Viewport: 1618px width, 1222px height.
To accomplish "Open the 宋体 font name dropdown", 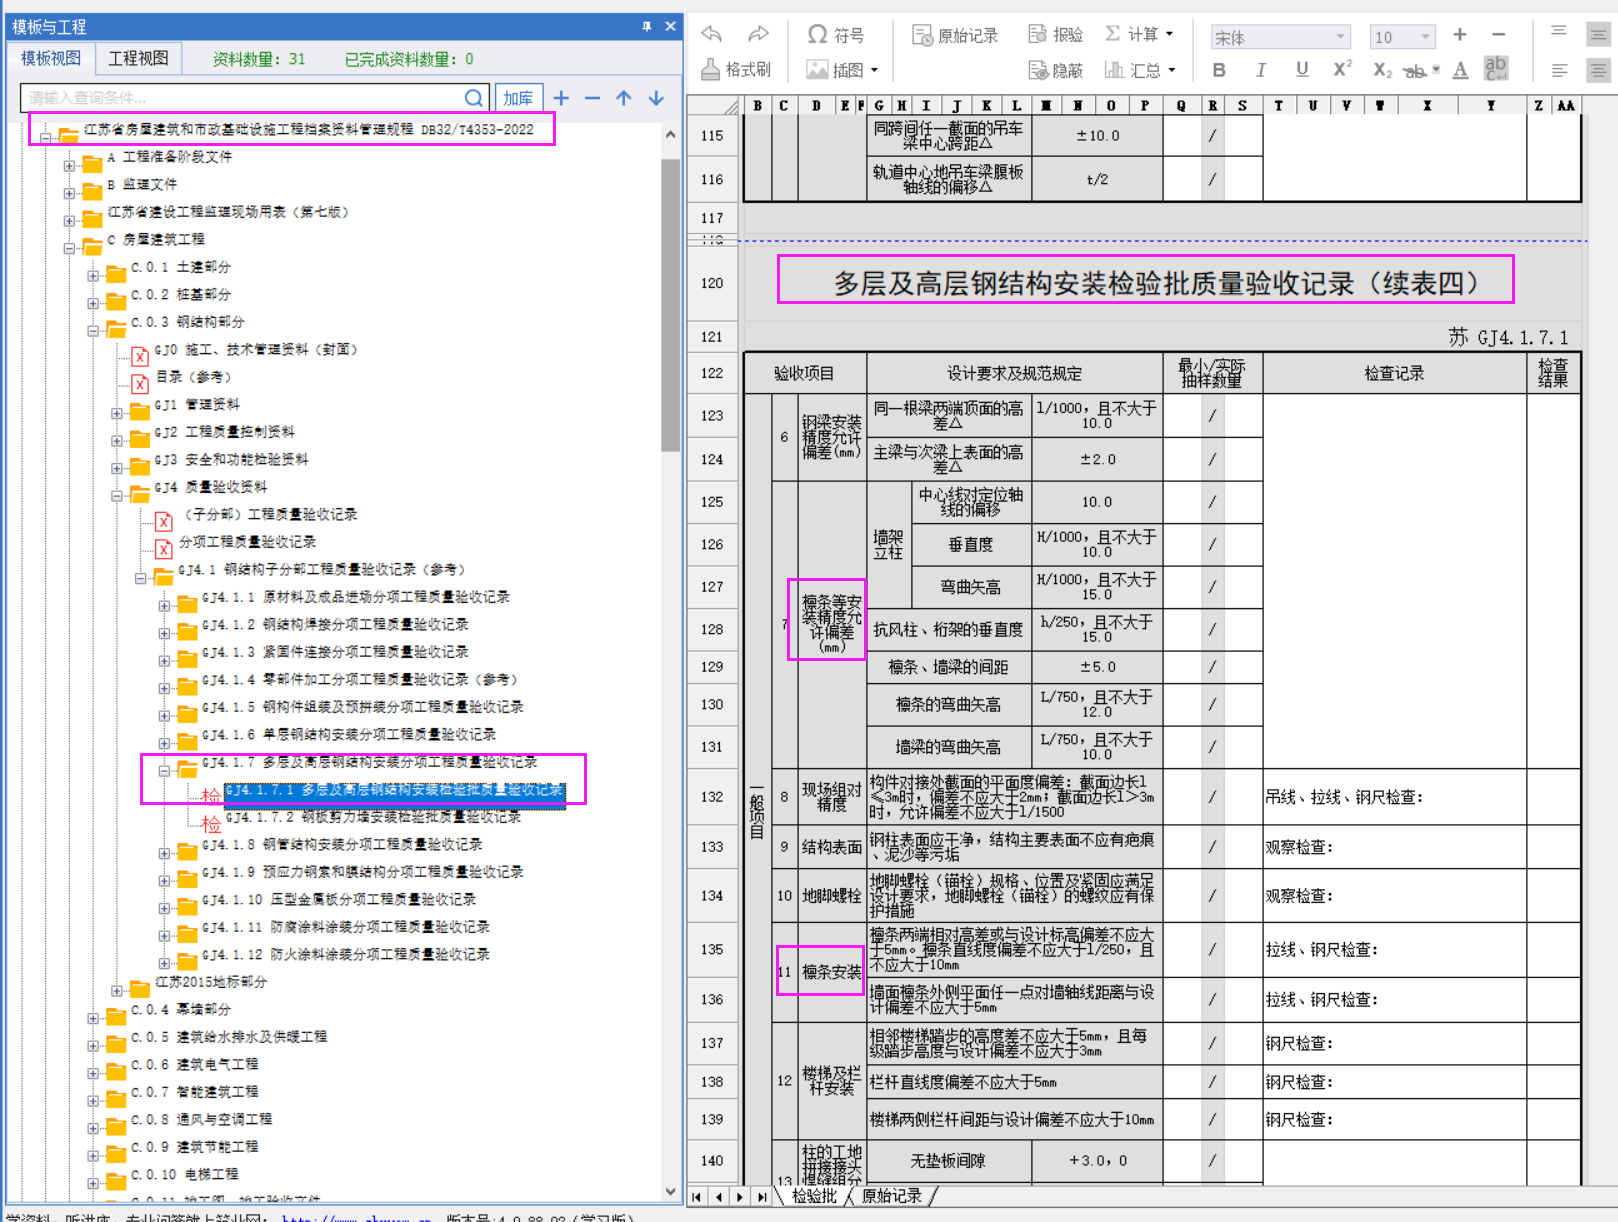I will (x=1340, y=38).
